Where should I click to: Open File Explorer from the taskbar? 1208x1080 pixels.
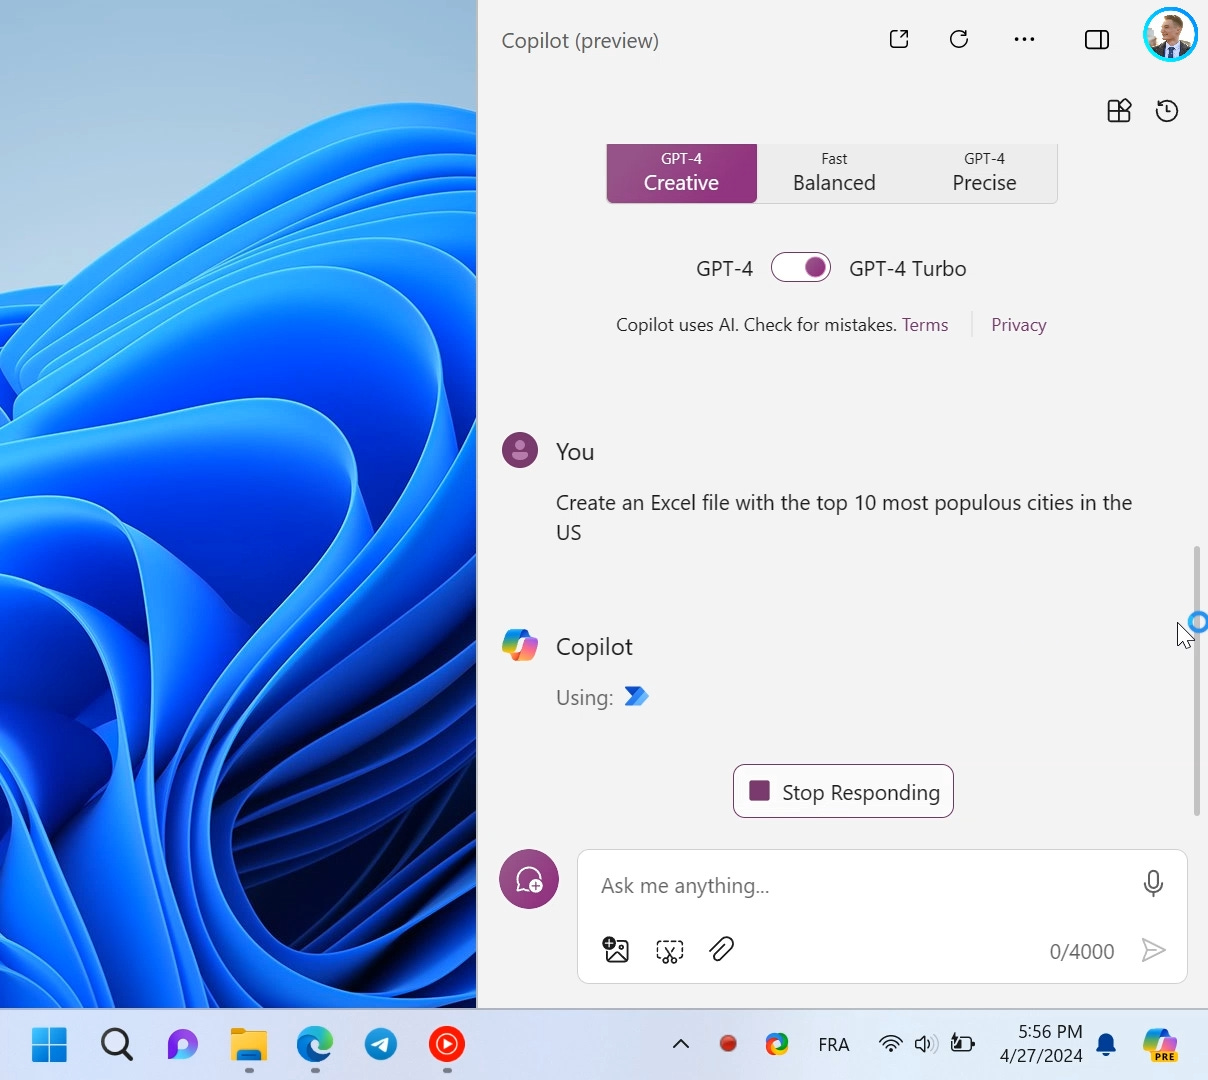coord(248,1045)
